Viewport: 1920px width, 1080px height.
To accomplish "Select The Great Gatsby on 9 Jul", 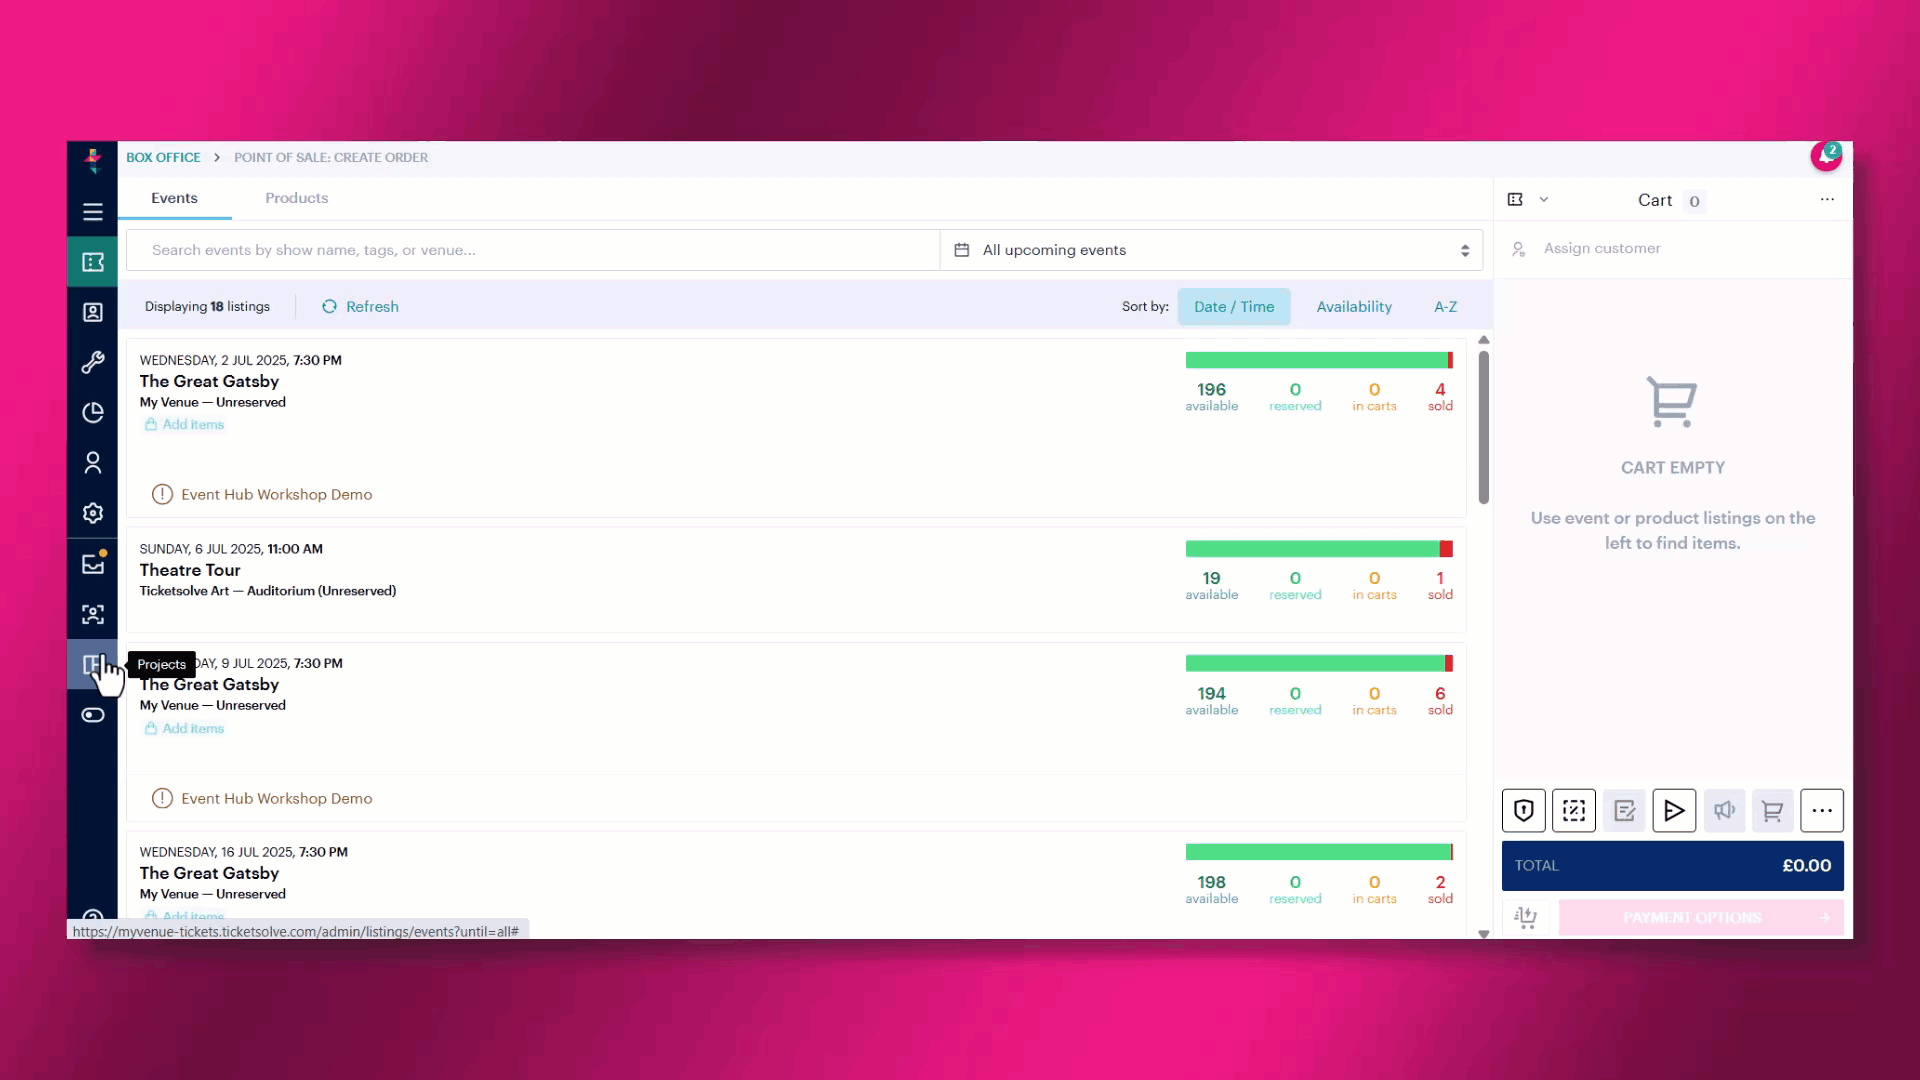I will click(x=209, y=685).
